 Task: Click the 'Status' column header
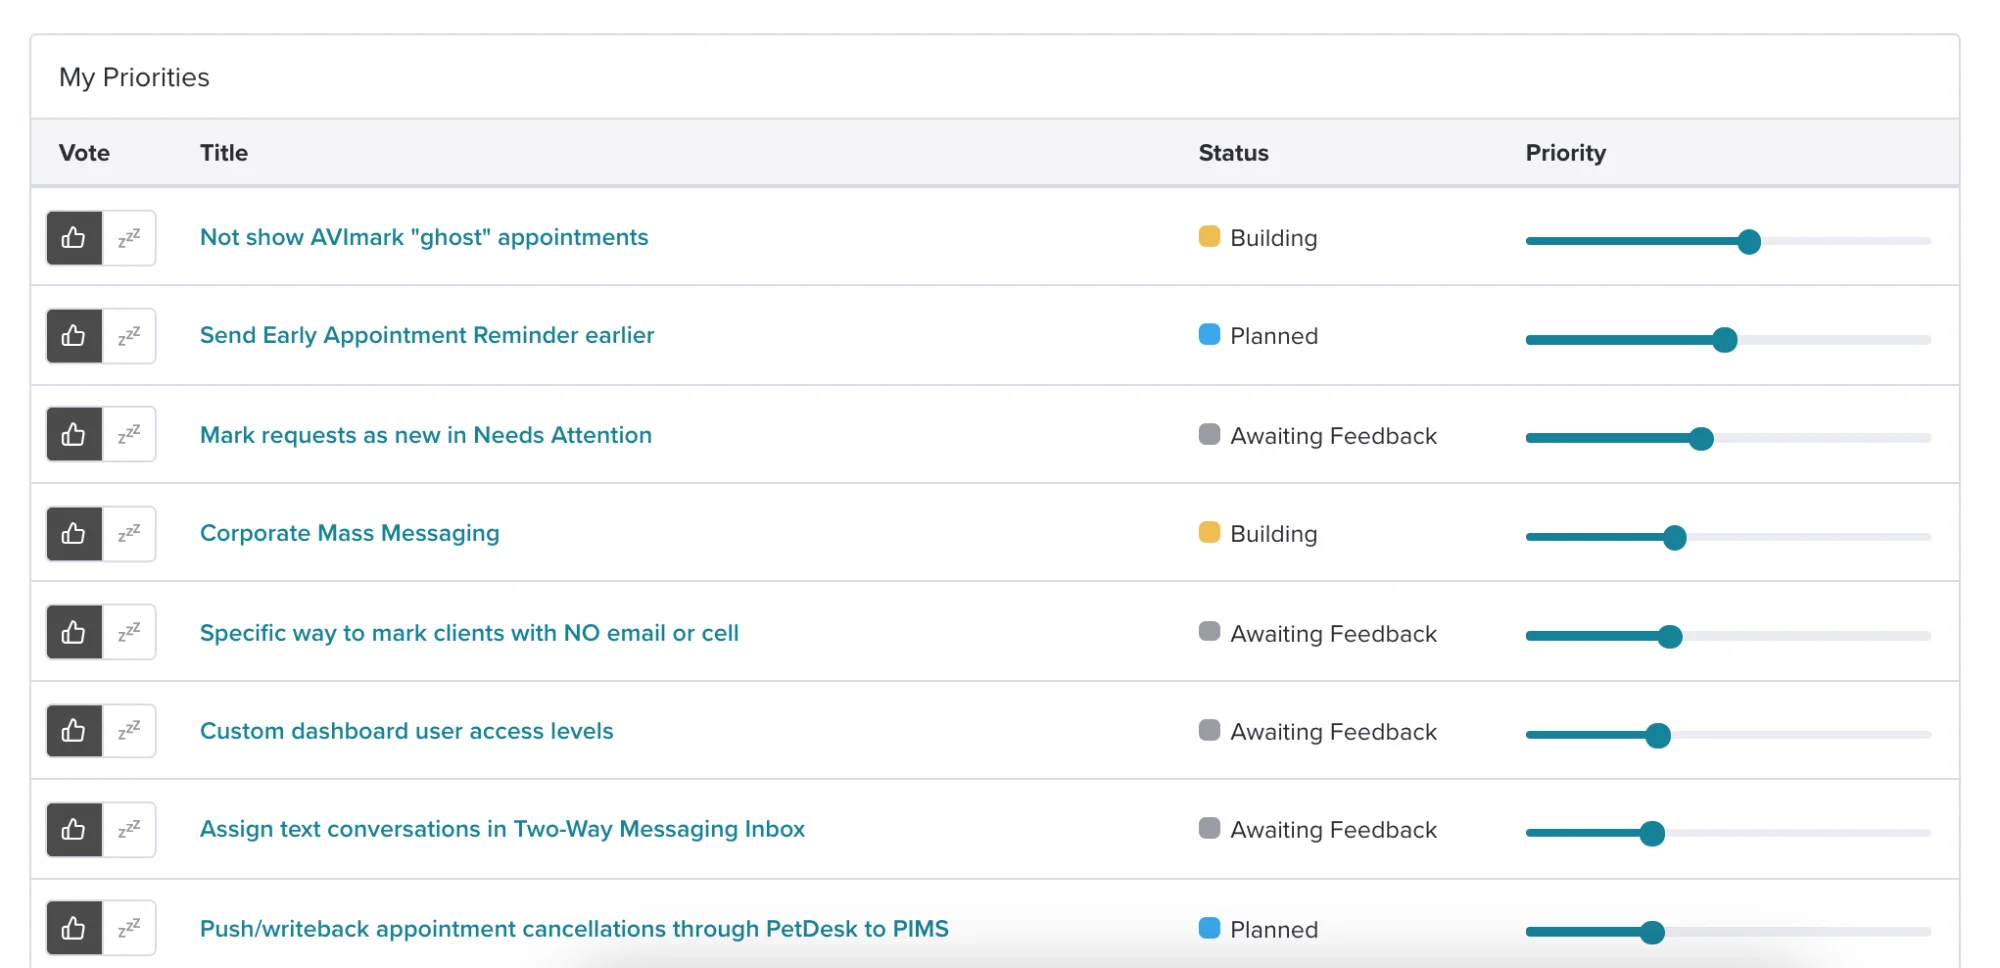coord(1233,153)
